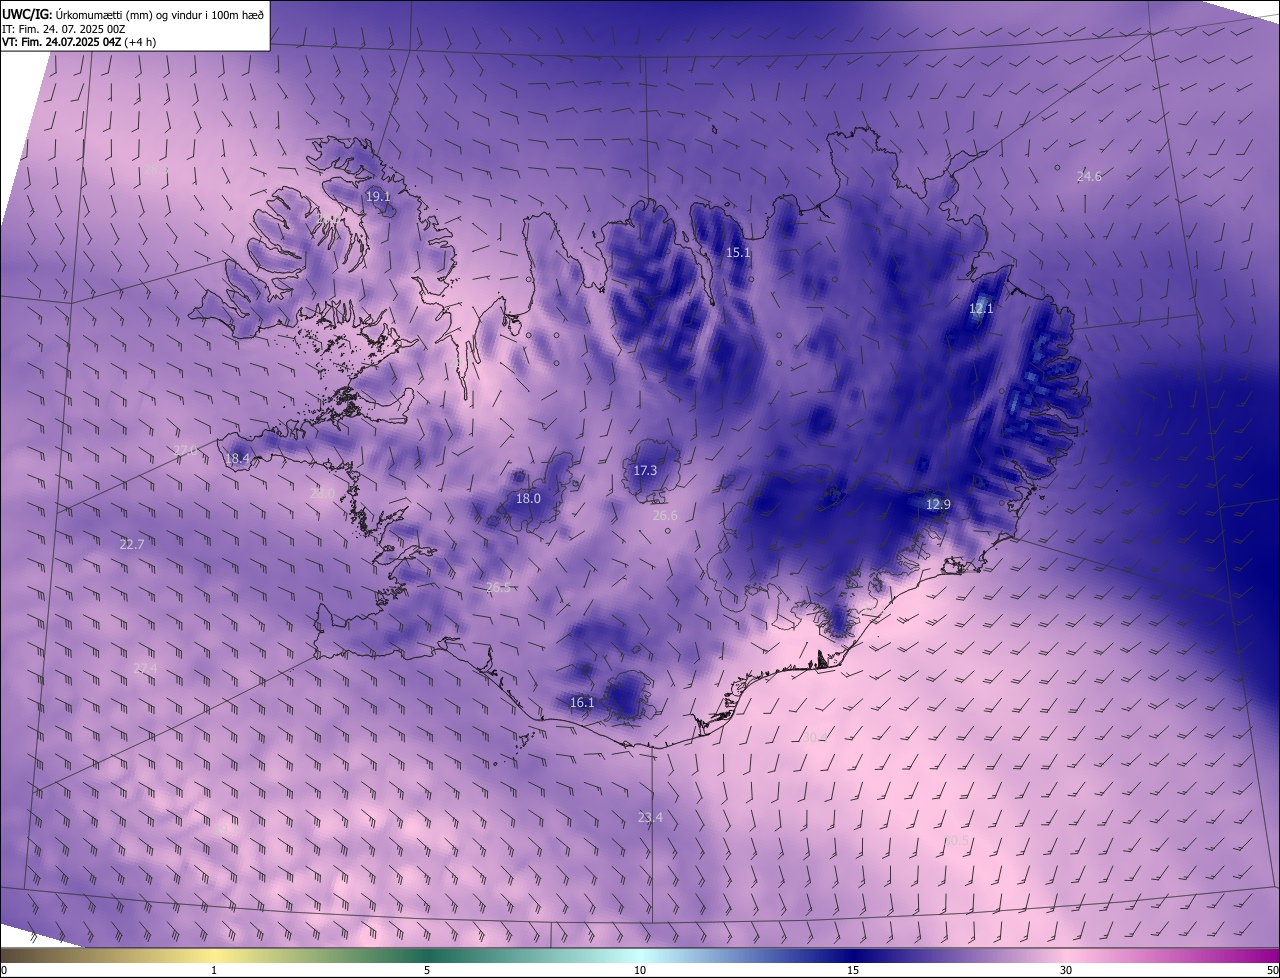The height and width of the screenshot is (978, 1280).
Task: Click the initial time line 'IT: Fim. 24. 07. 2025 00Z'
Action: tap(64, 29)
